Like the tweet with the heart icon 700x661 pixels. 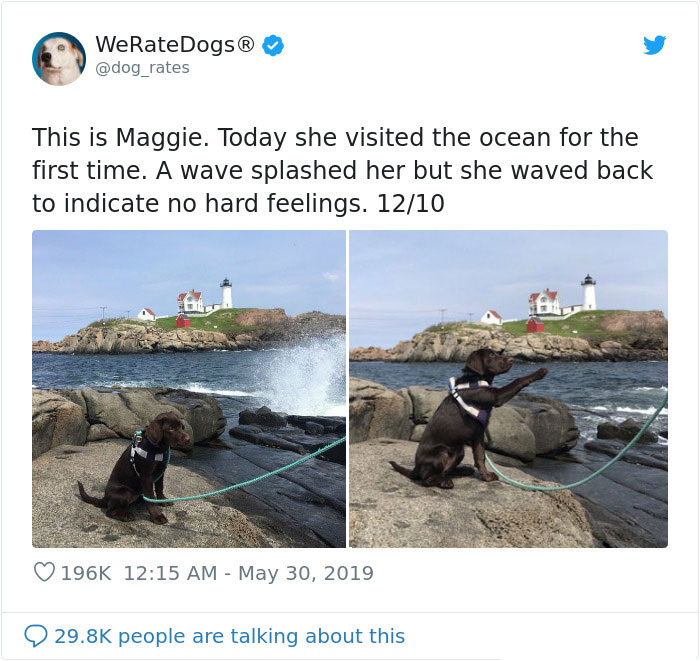pos(44,572)
